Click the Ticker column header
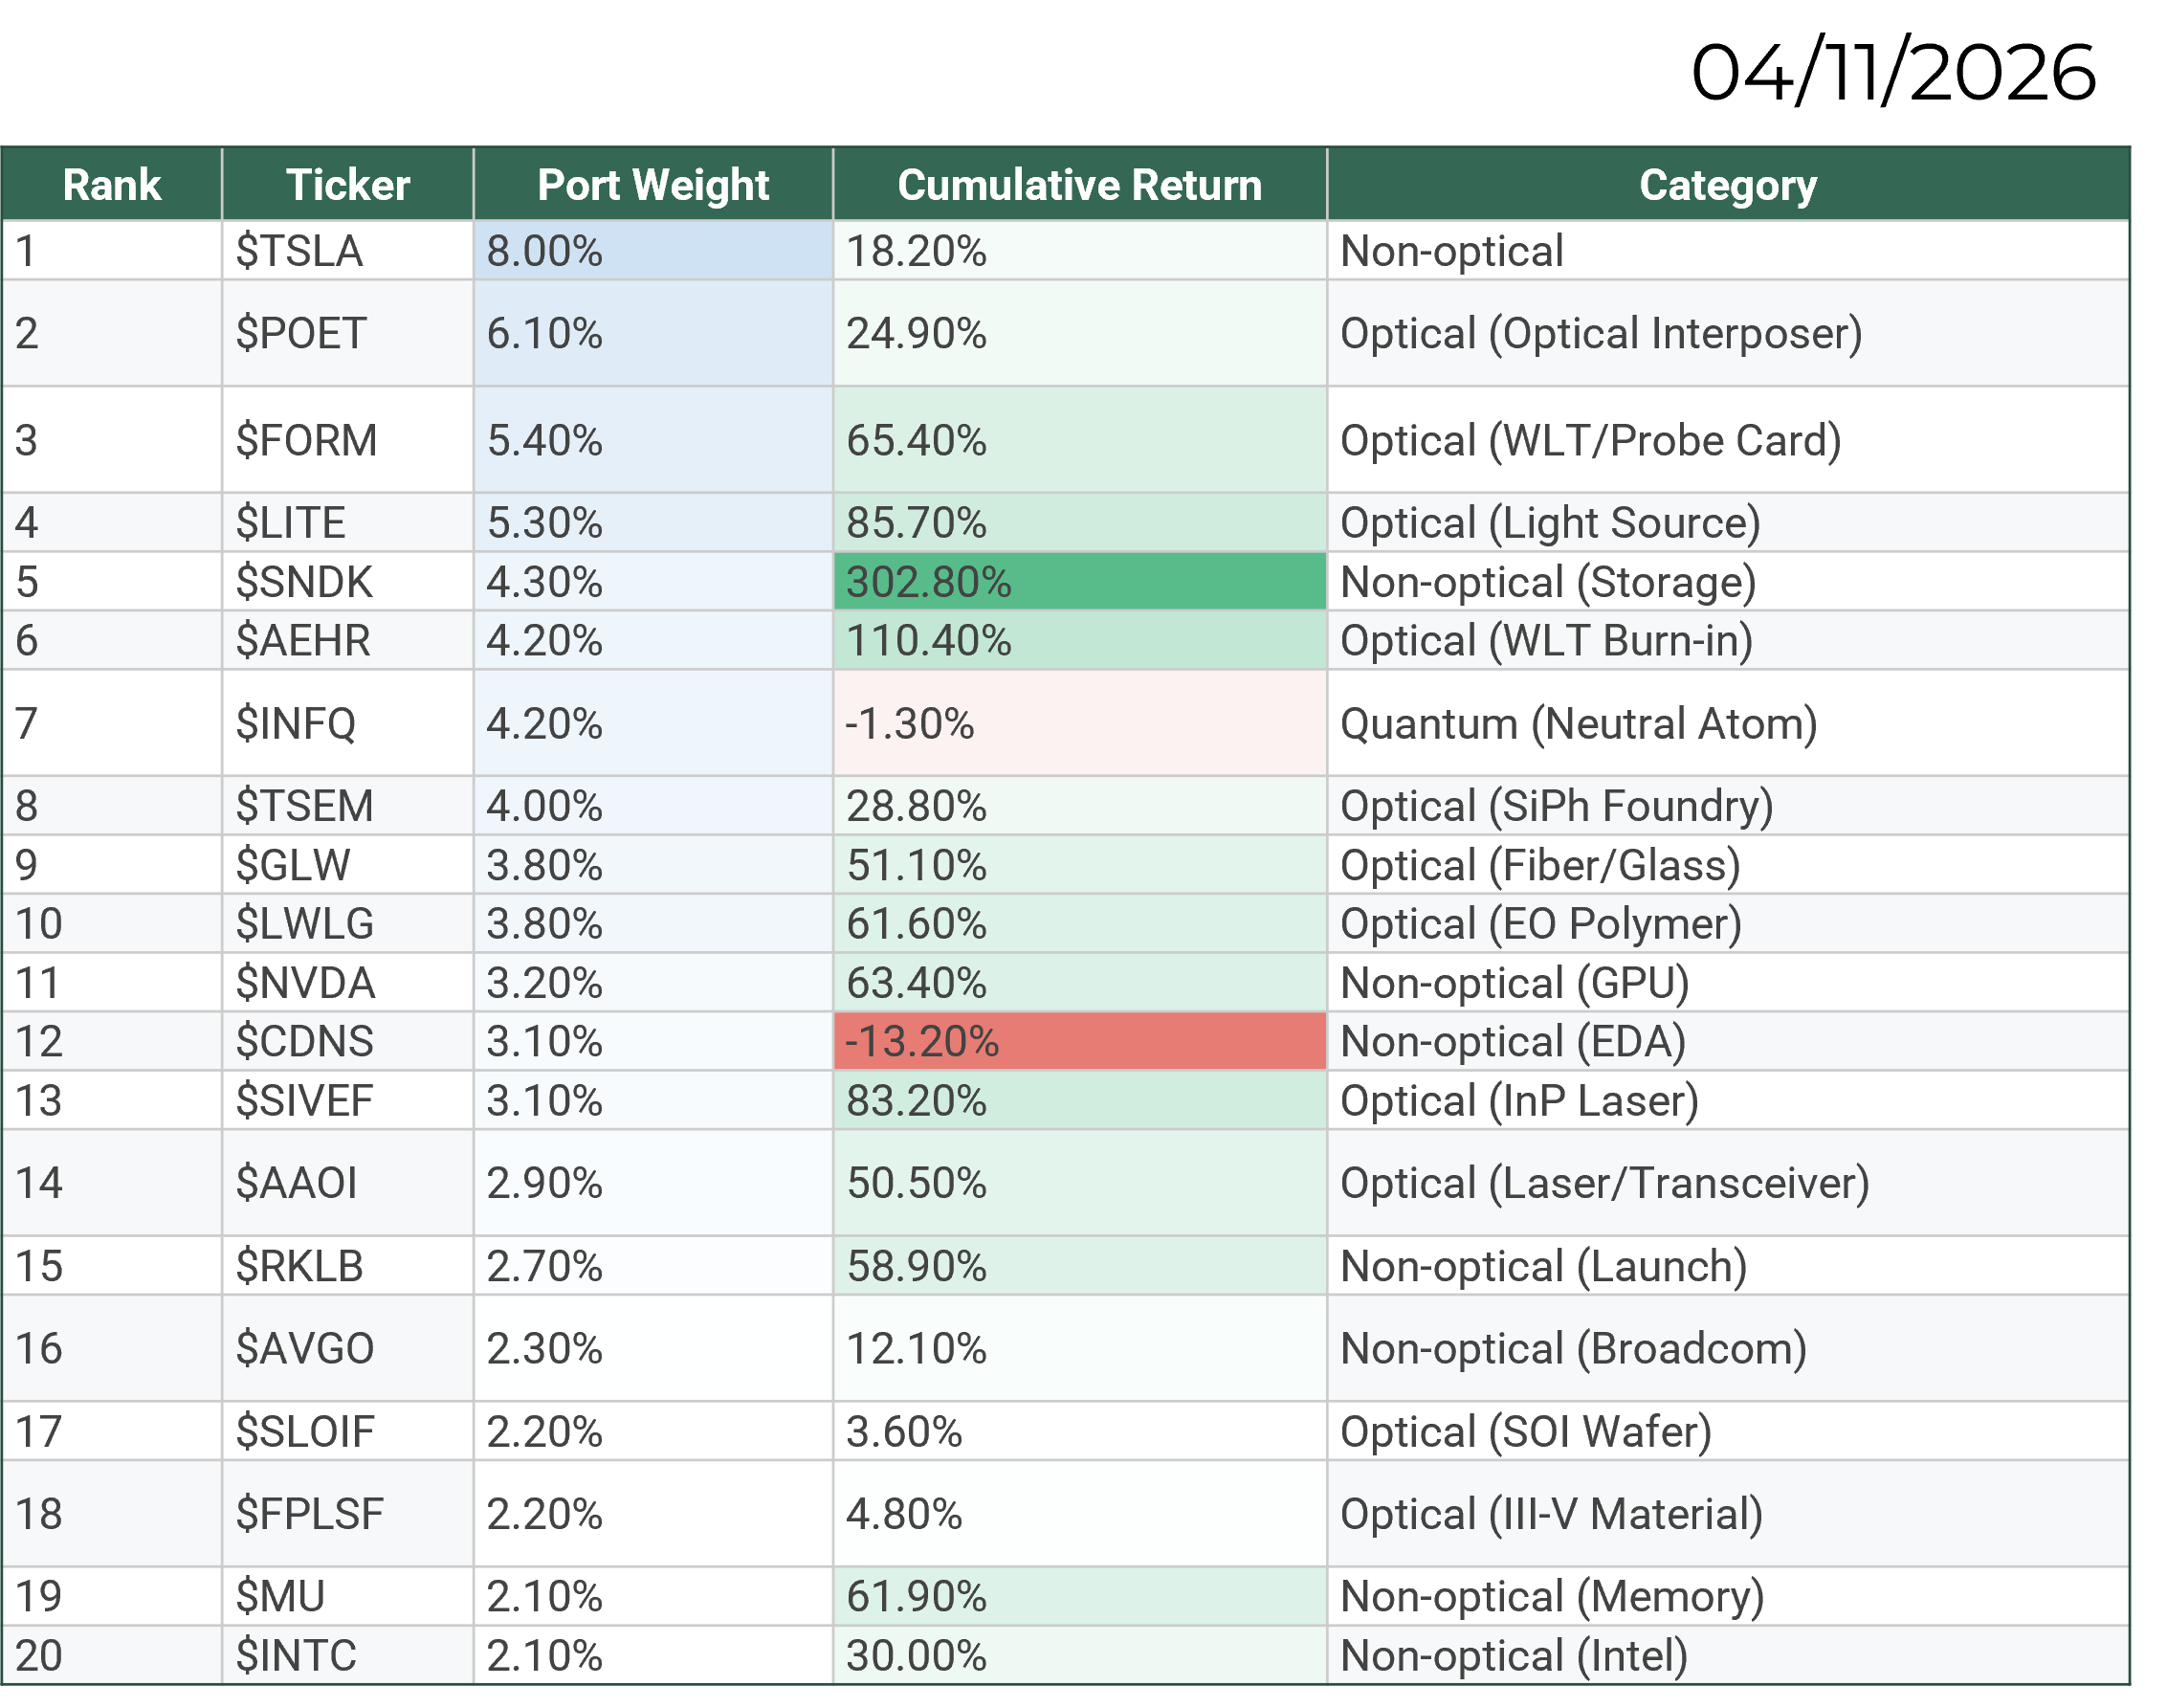Screen dimensions: 2167x1708 pos(347,185)
